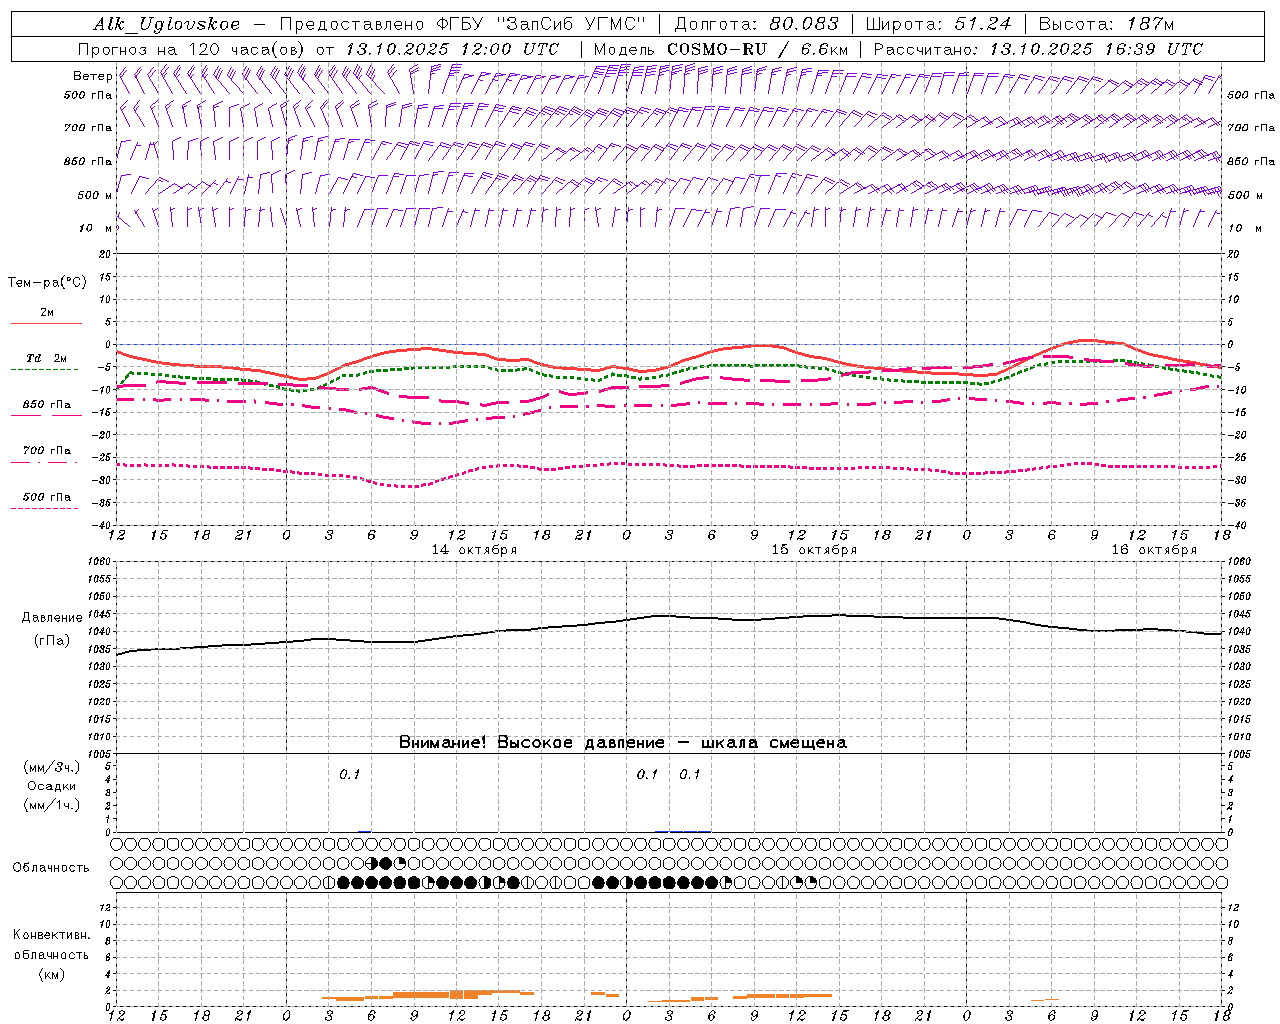Click the '1005' value on the left pressure axis
This screenshot has height=1024, width=1280.
tap(99, 754)
